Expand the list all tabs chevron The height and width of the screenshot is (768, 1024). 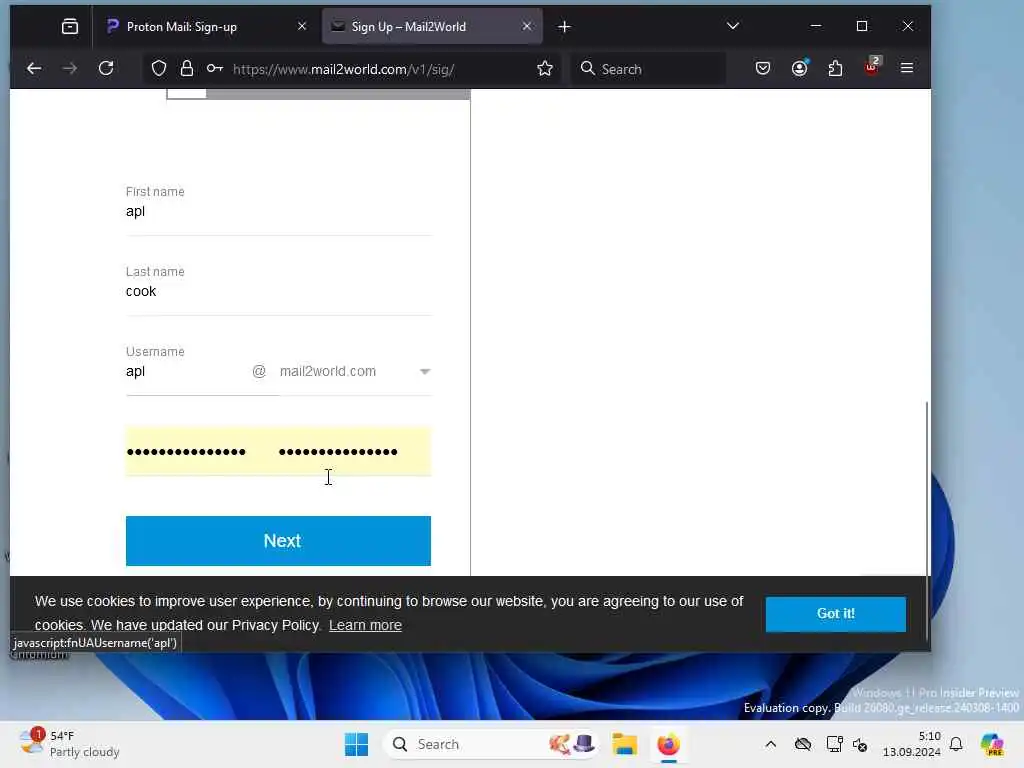733,26
